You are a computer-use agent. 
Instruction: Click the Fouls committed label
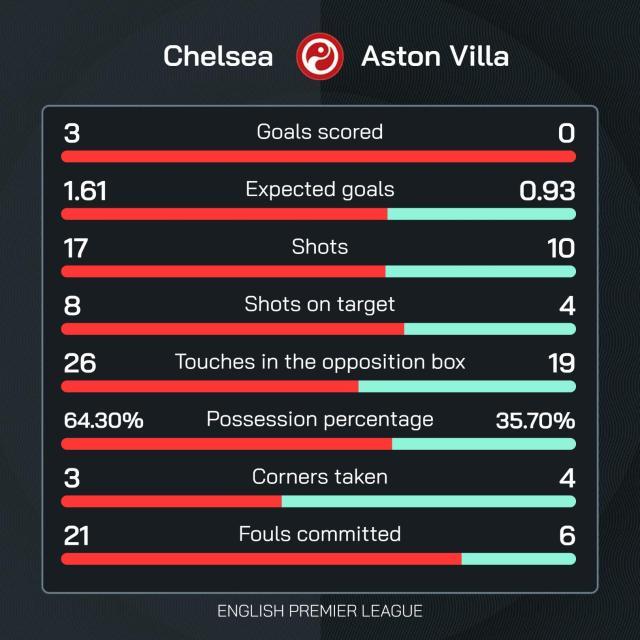(x=319, y=534)
